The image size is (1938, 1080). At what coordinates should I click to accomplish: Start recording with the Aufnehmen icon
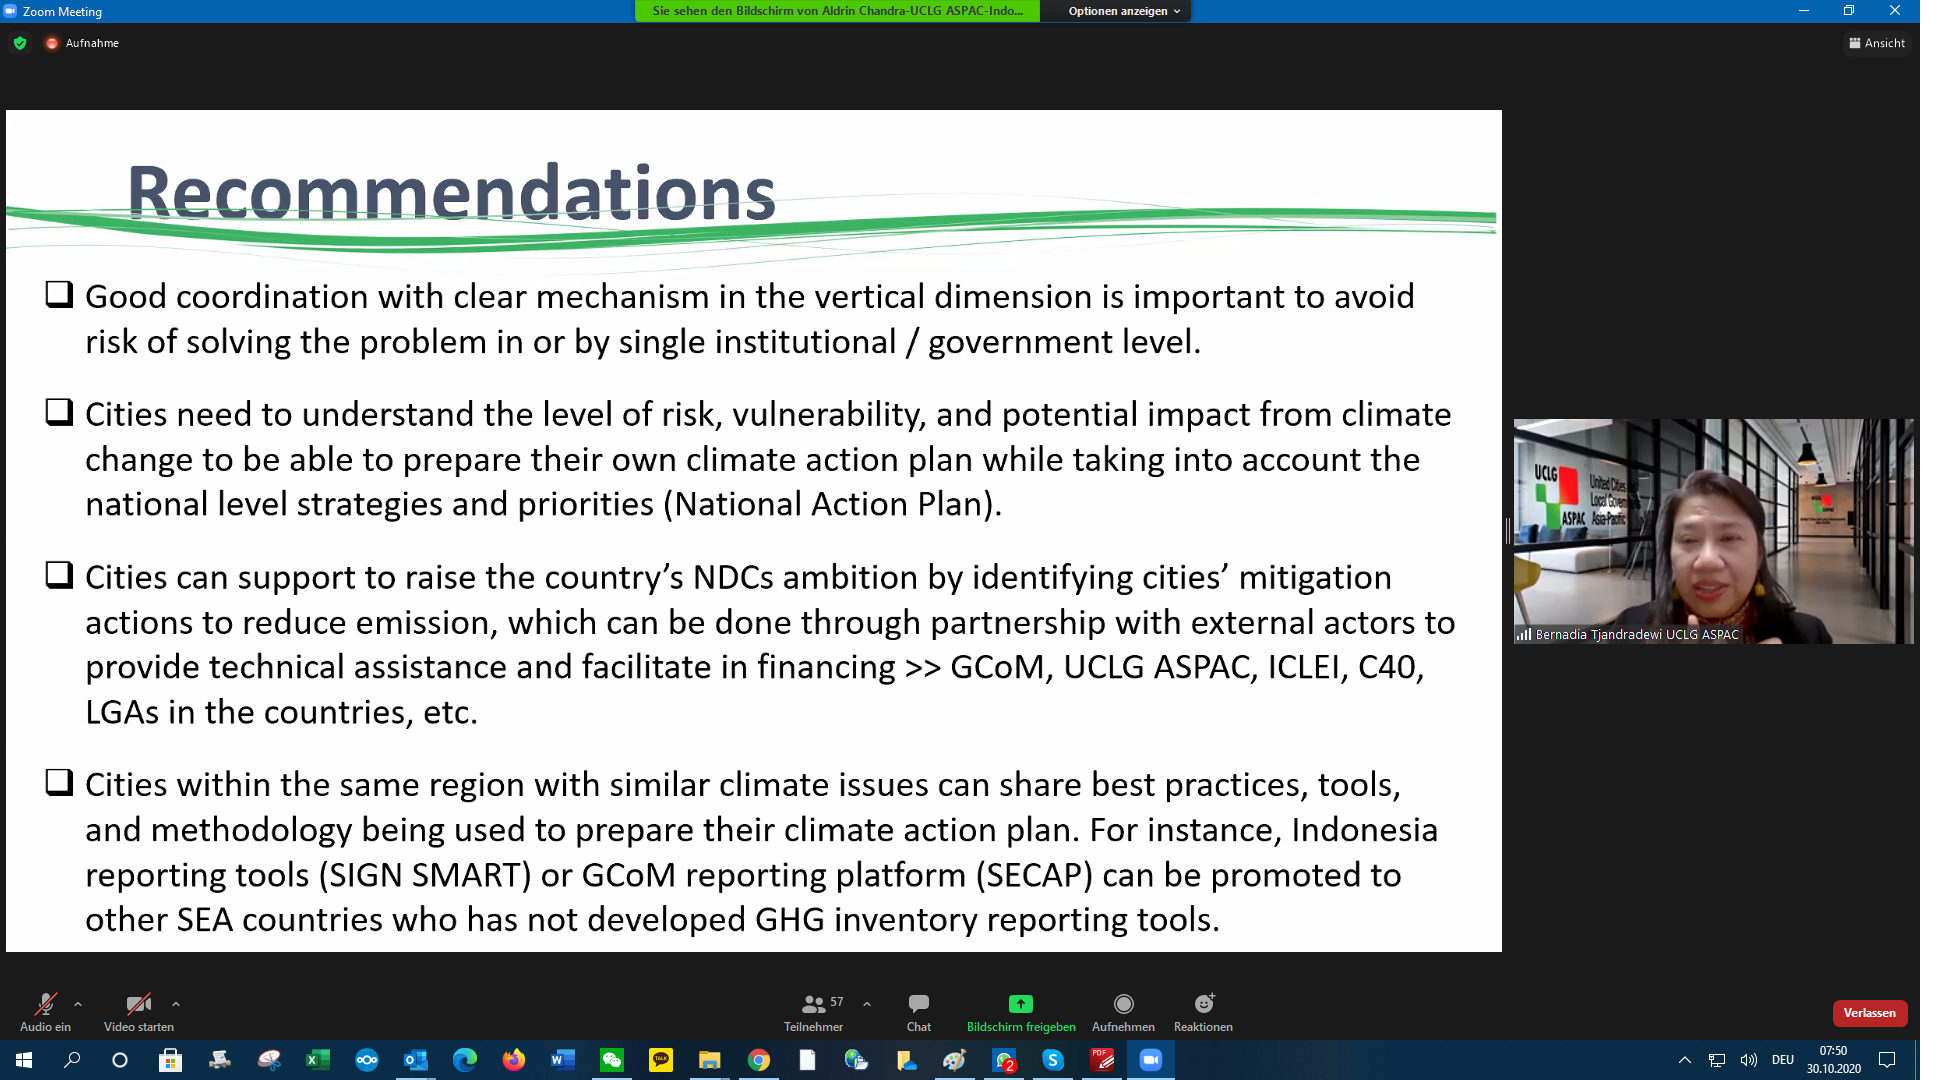point(1123,1004)
